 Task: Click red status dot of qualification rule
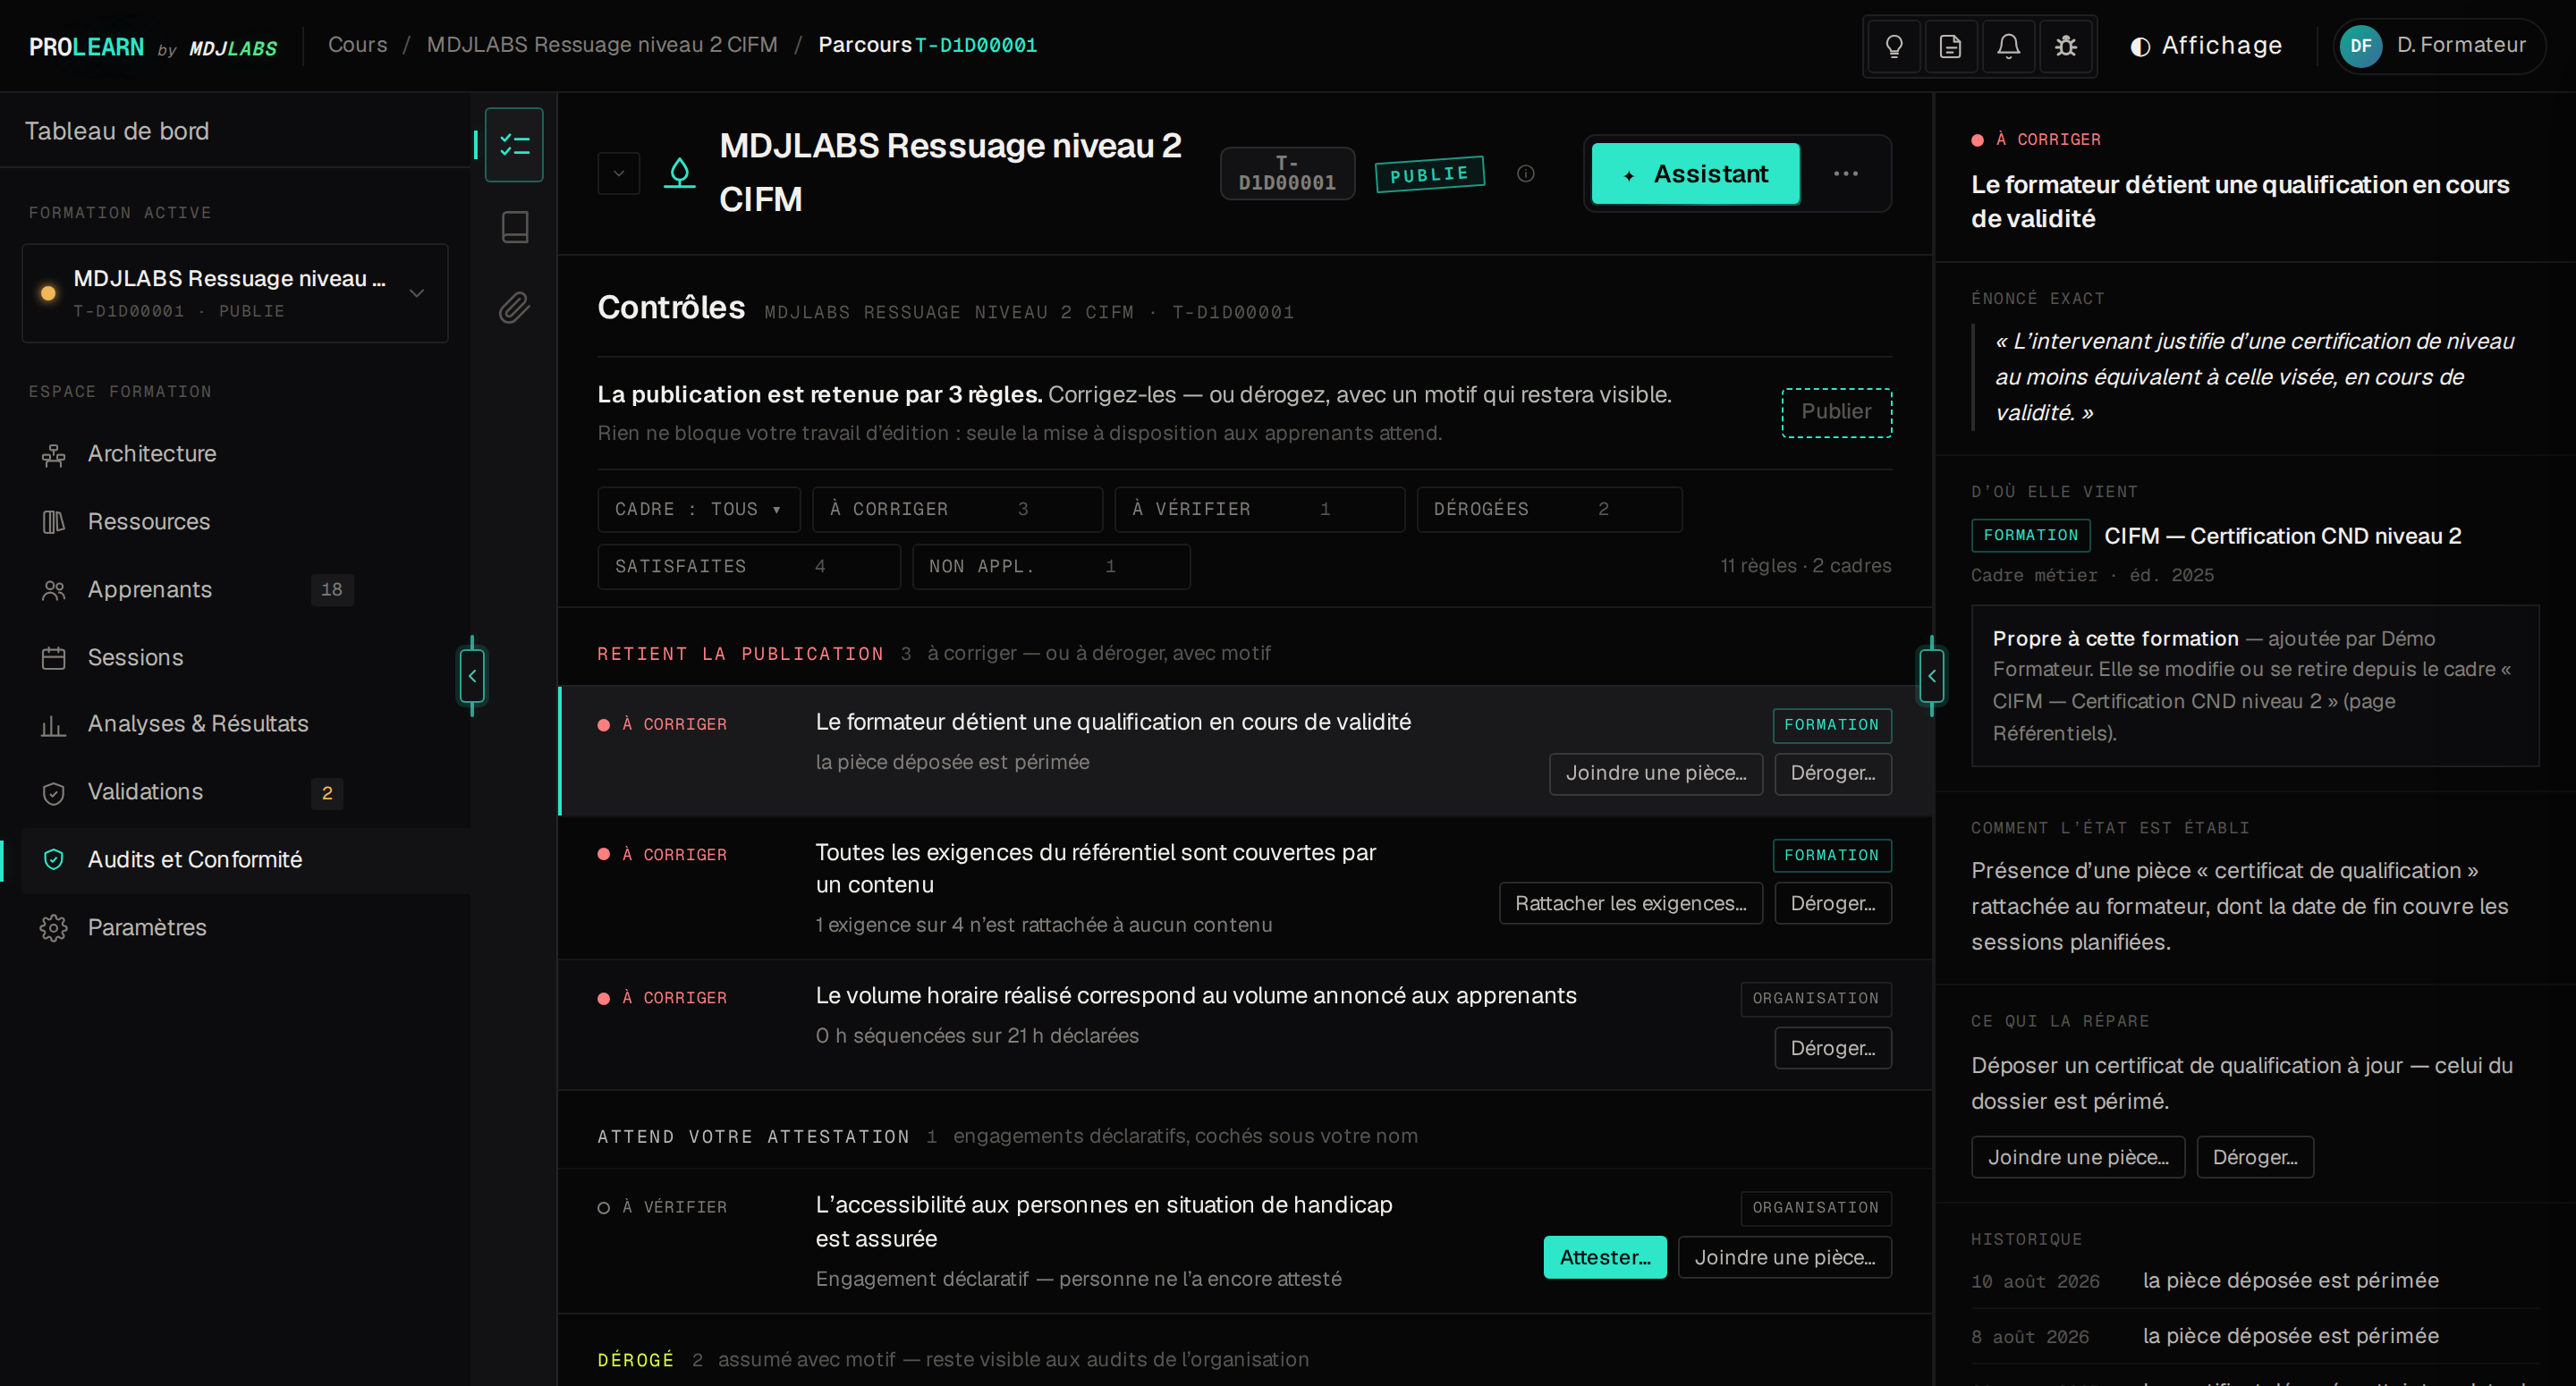[603, 725]
